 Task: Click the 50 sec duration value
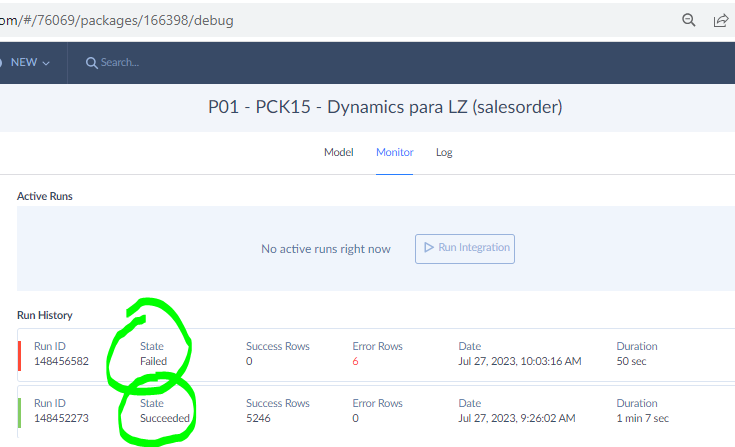pyautogui.click(x=631, y=361)
